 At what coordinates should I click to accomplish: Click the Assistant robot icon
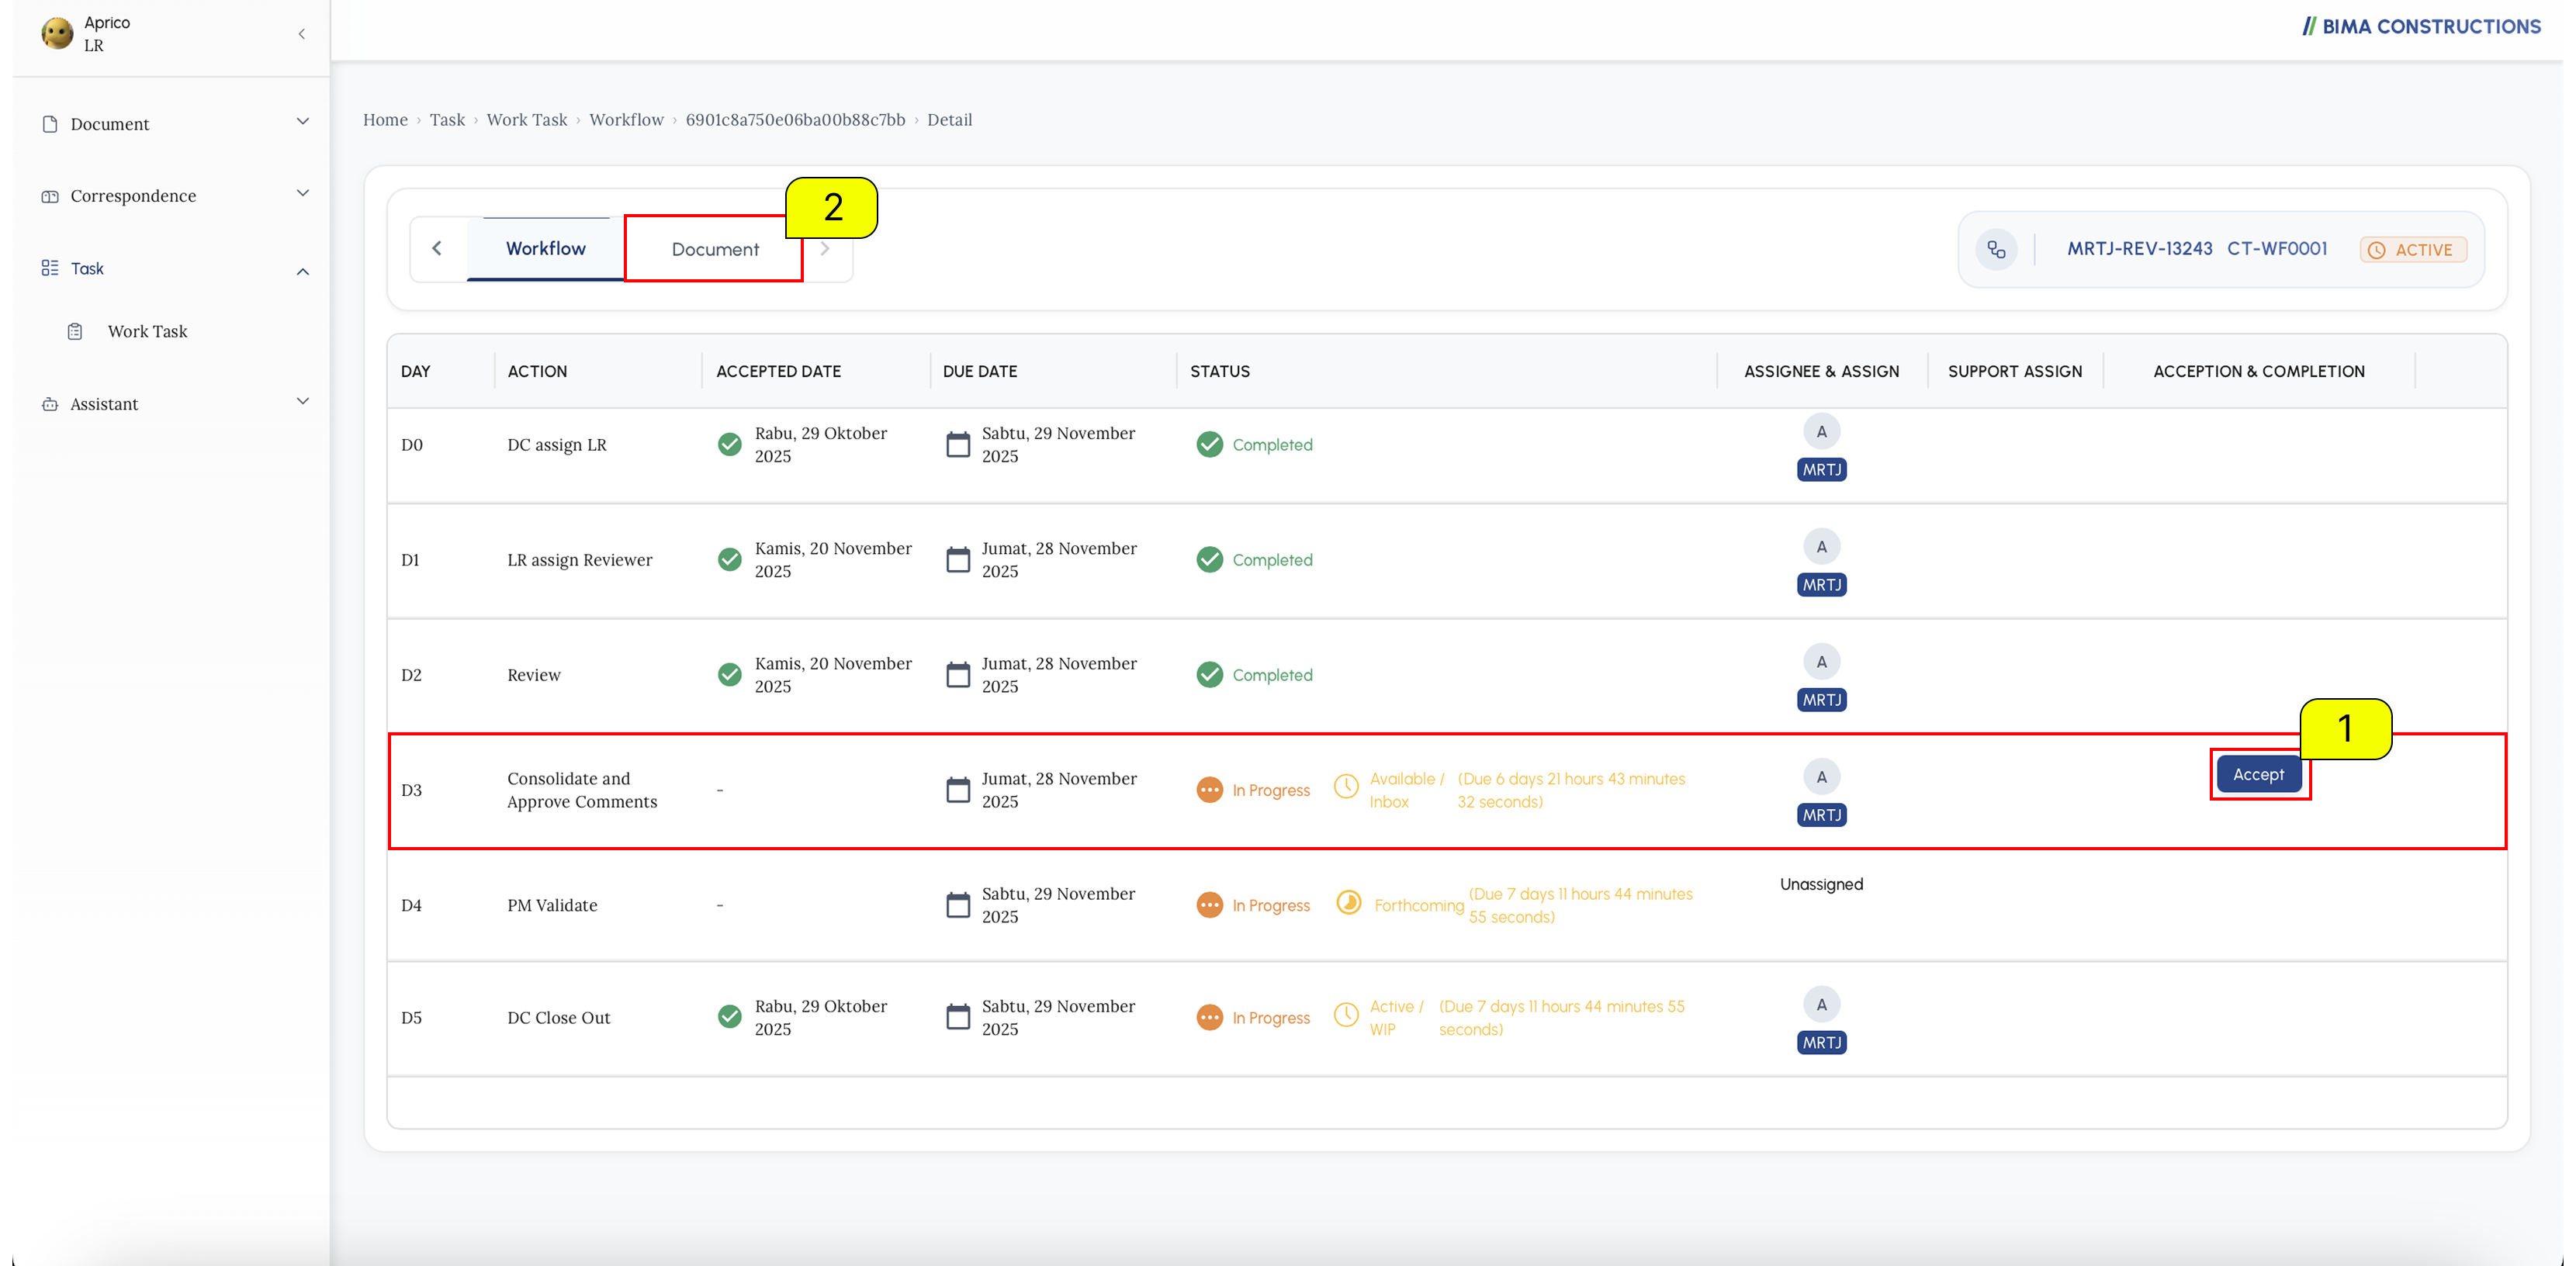(x=50, y=404)
